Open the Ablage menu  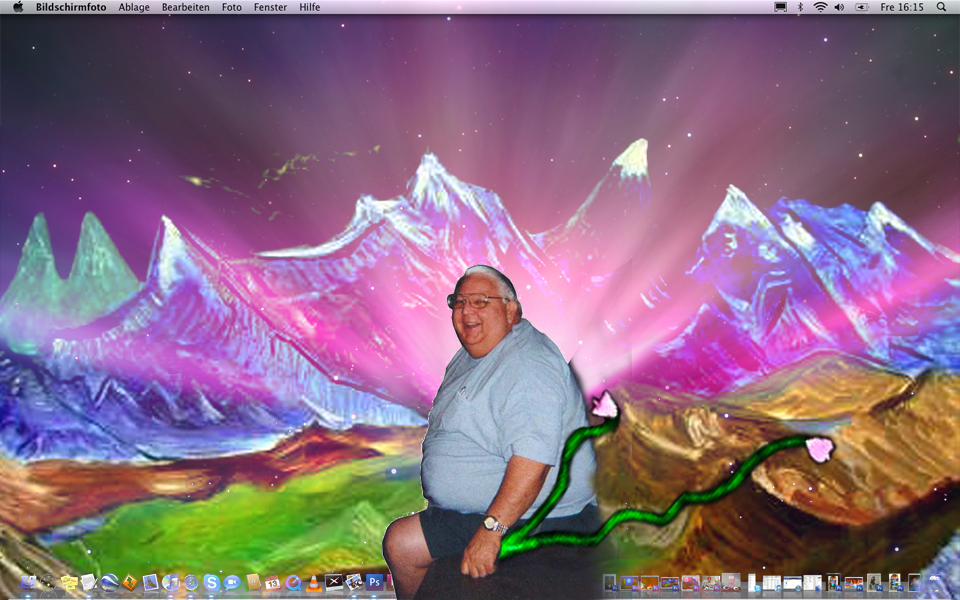(x=134, y=7)
